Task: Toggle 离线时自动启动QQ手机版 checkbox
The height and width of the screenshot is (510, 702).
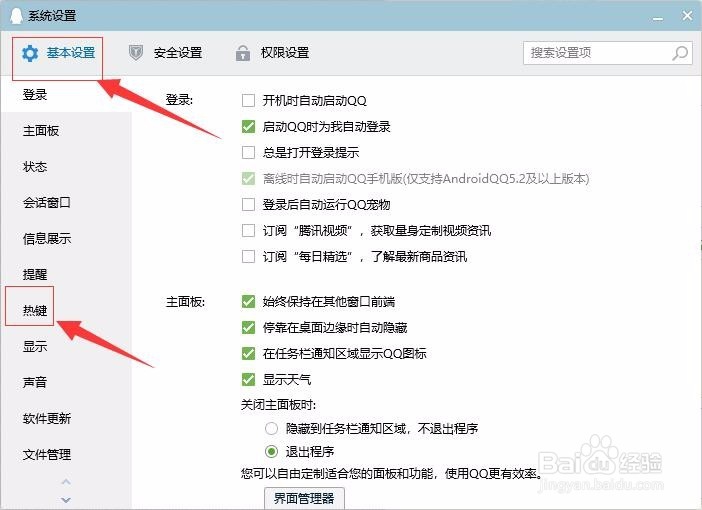Action: point(248,179)
